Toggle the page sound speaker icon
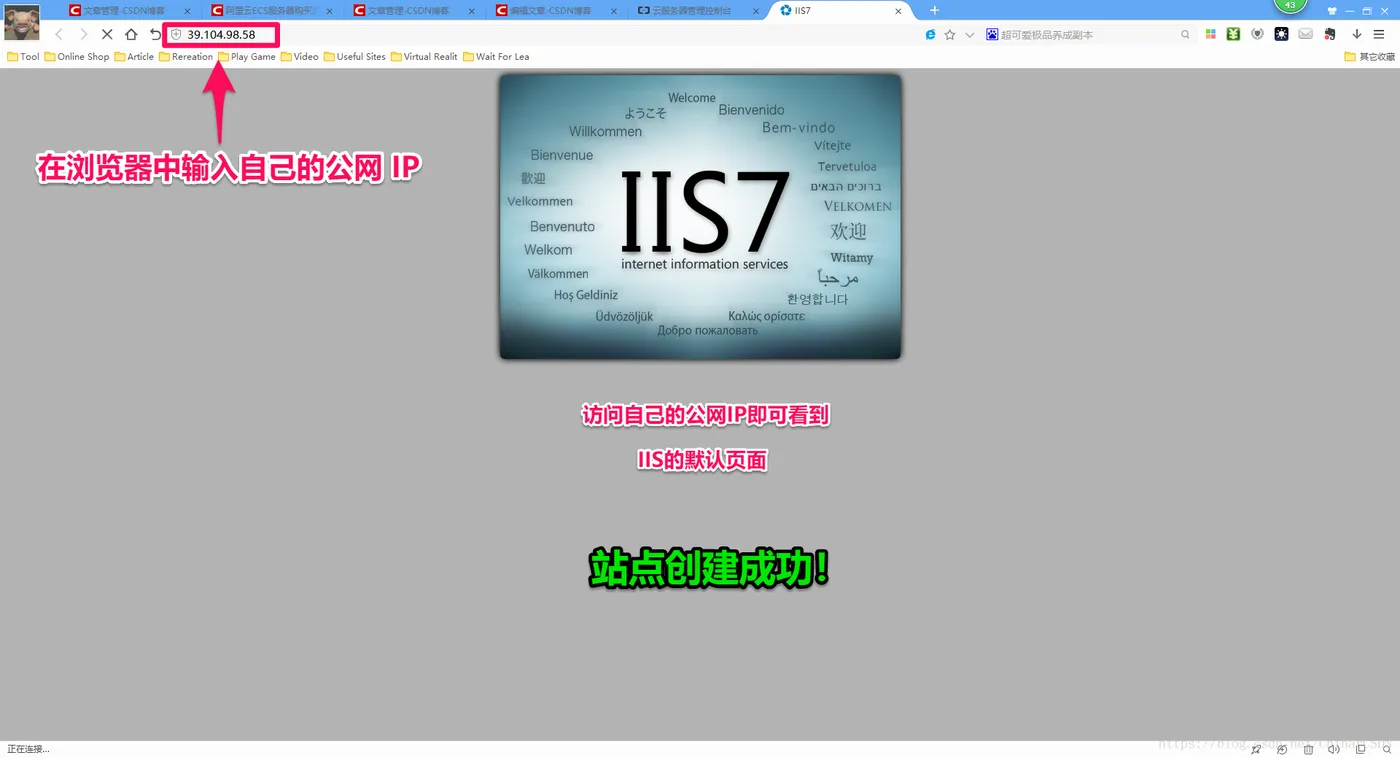The height and width of the screenshot is (758, 1400). pyautogui.click(x=1333, y=749)
